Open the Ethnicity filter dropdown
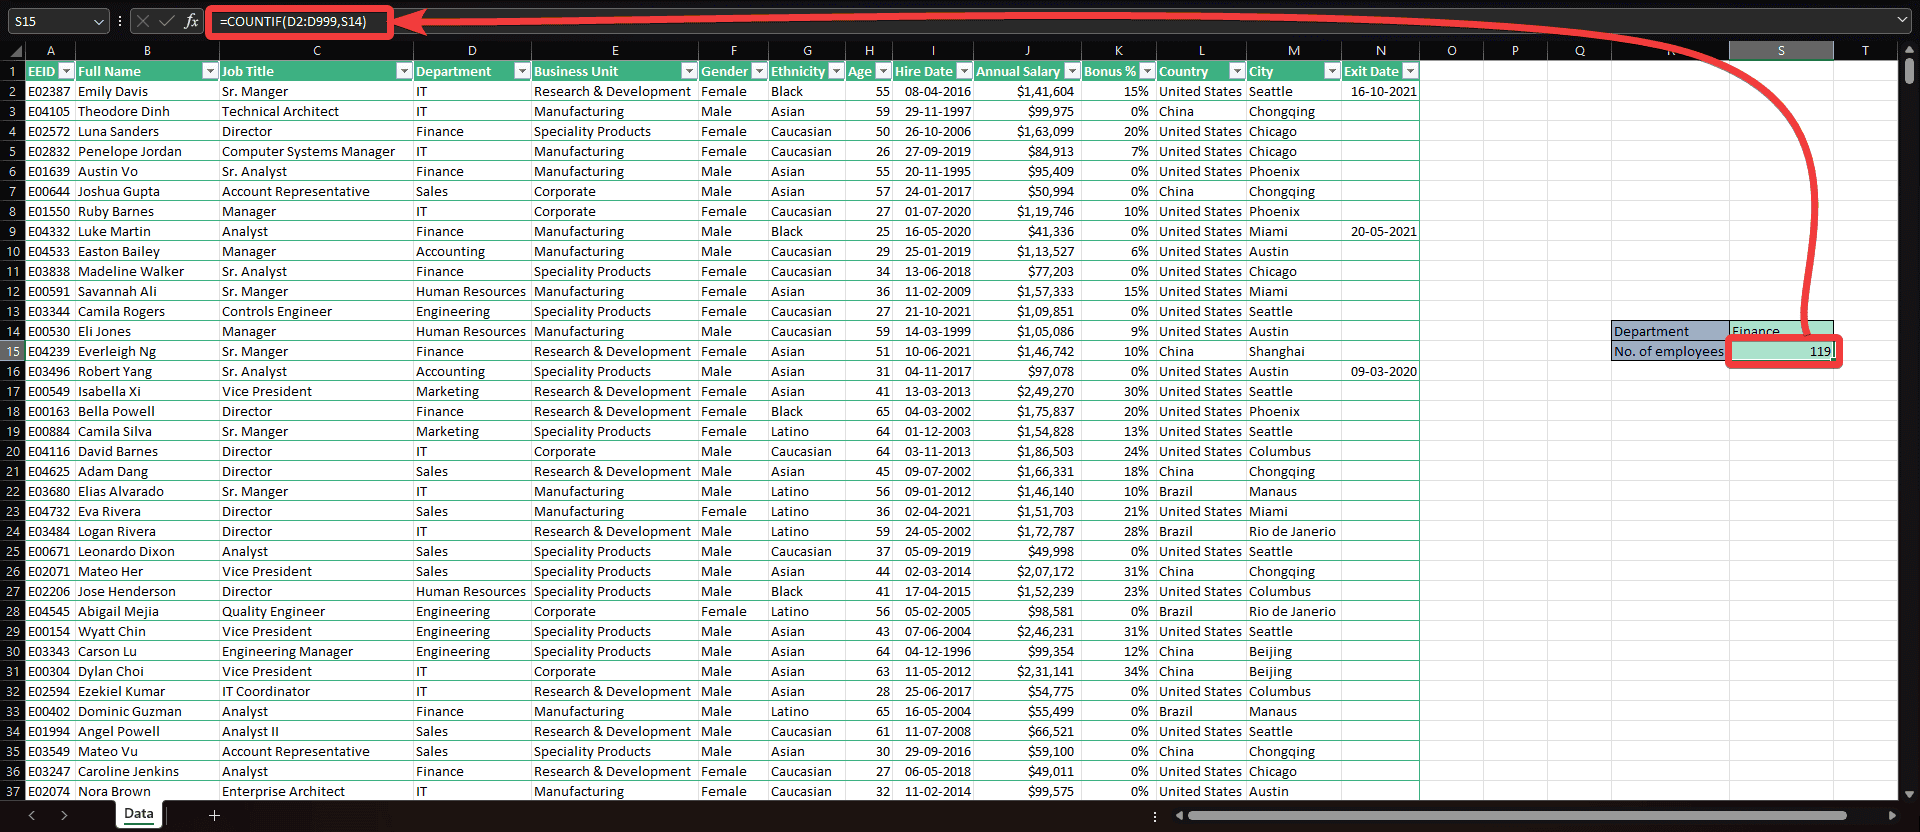 836,71
